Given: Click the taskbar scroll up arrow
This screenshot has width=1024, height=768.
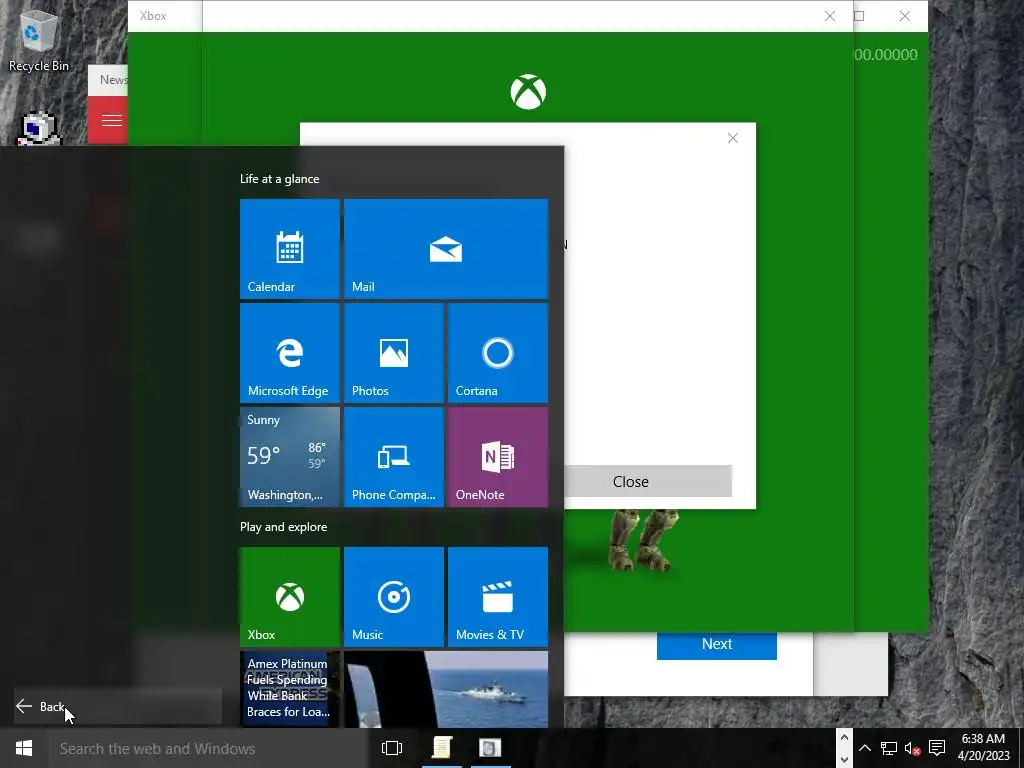Looking at the screenshot, I should tap(844, 738).
